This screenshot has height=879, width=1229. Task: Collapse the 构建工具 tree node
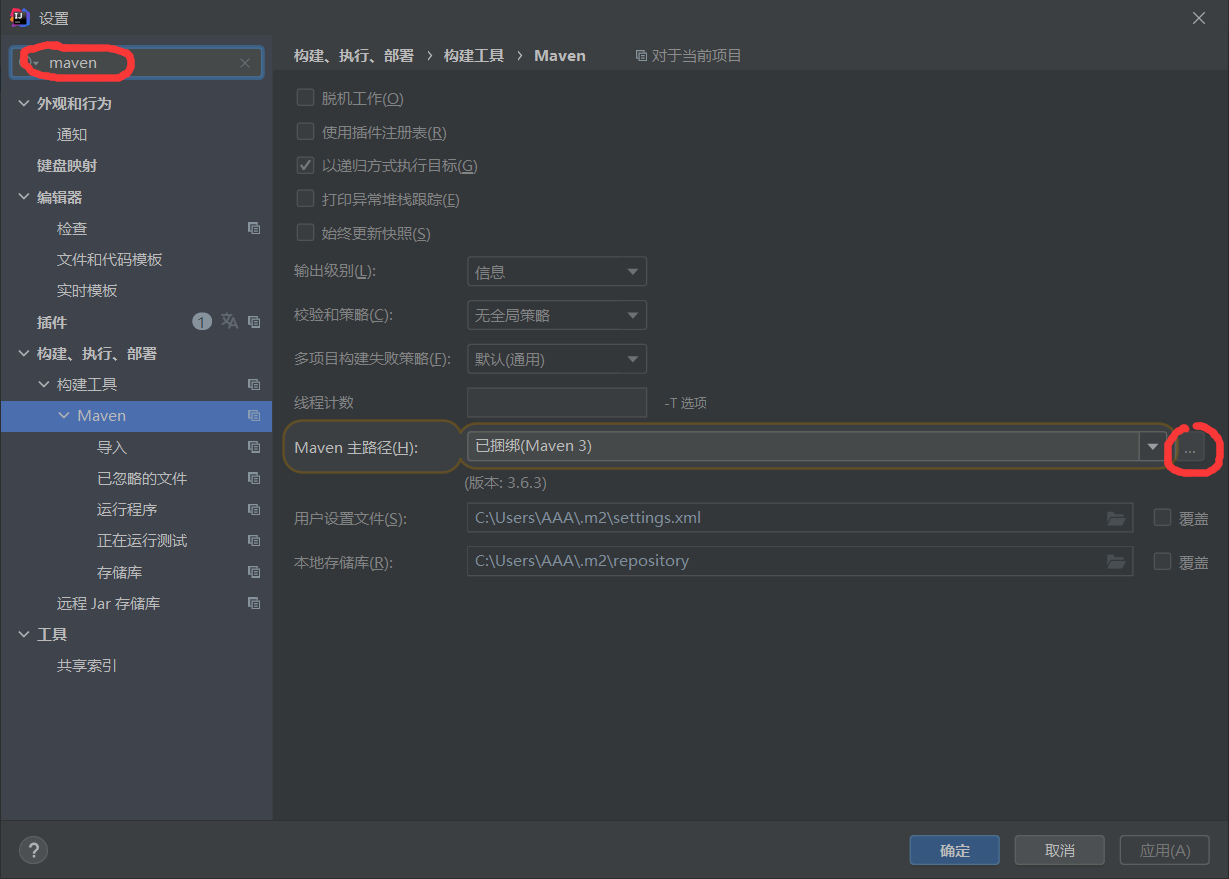point(44,384)
